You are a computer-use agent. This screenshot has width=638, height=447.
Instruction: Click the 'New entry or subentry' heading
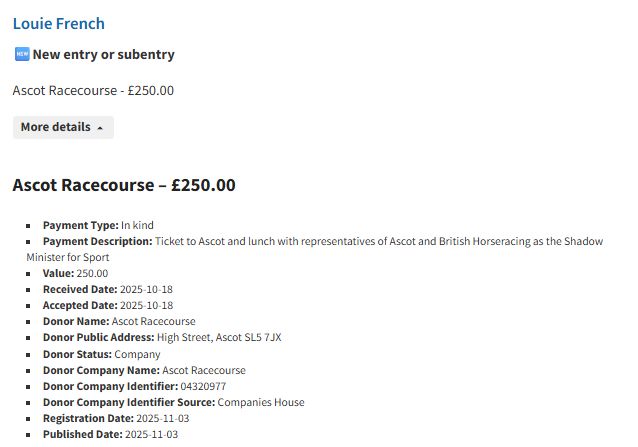[x=103, y=54]
